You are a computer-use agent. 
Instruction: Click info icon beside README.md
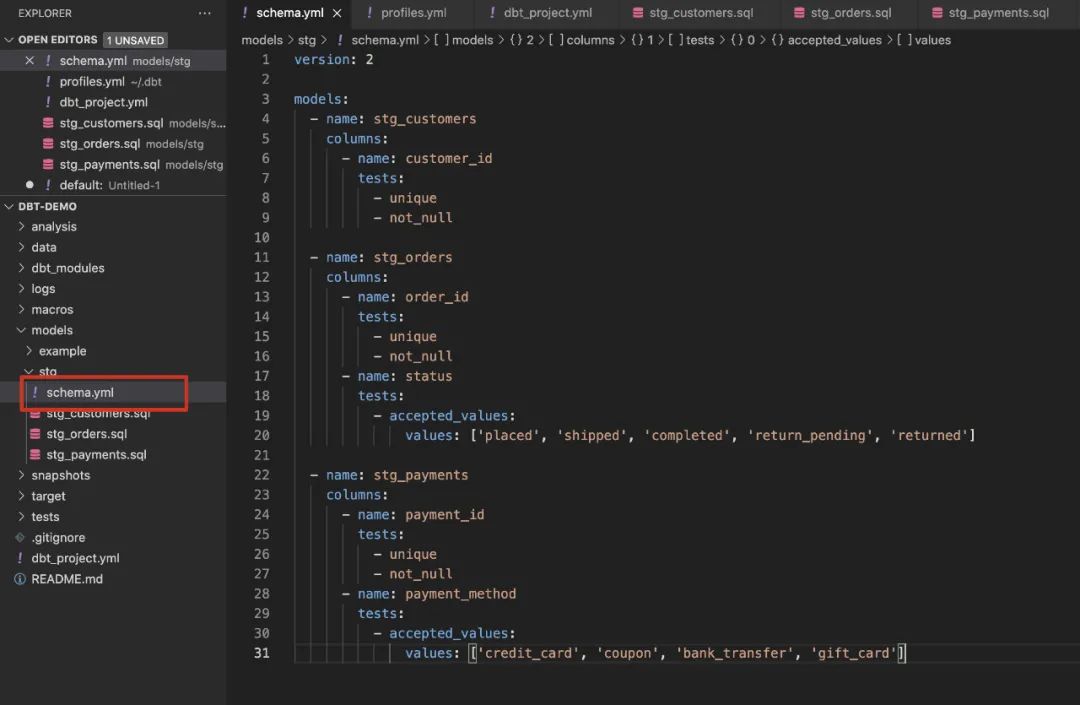(x=20, y=579)
